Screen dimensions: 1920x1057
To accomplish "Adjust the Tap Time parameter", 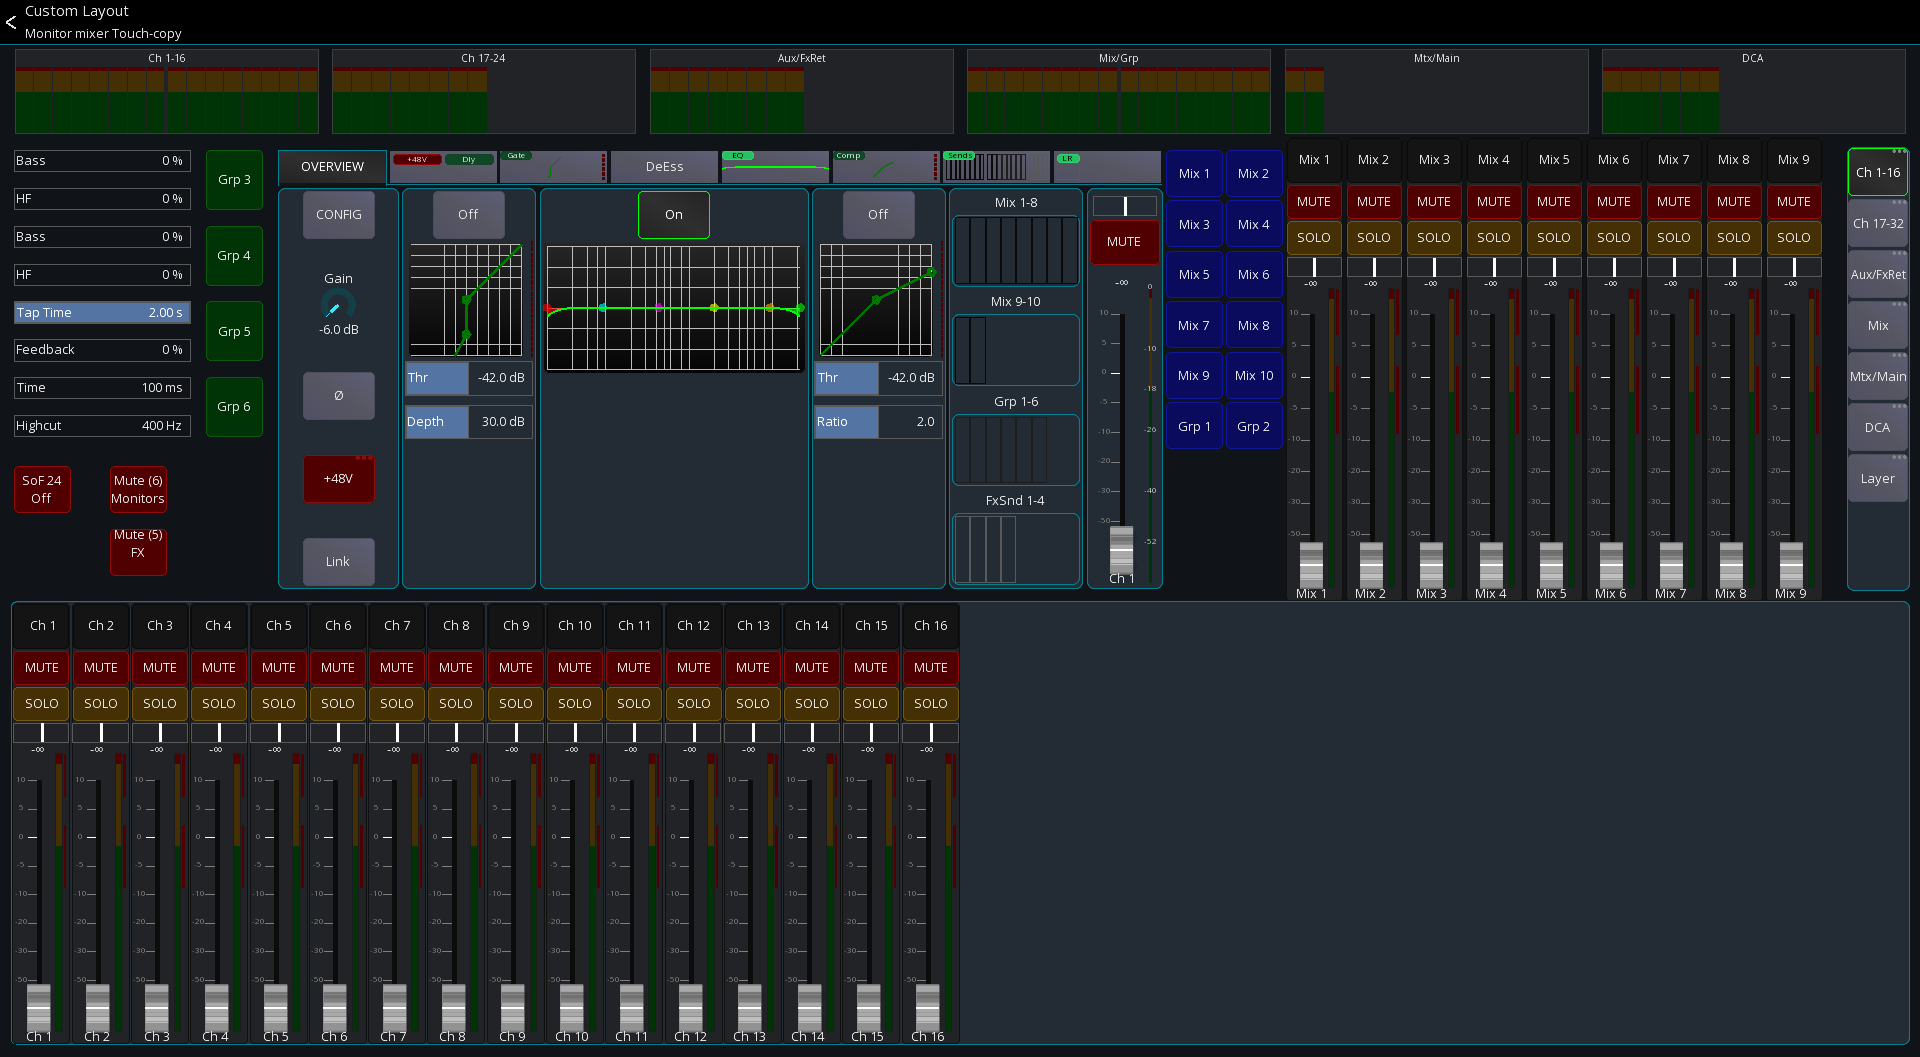I will pyautogui.click(x=102, y=313).
